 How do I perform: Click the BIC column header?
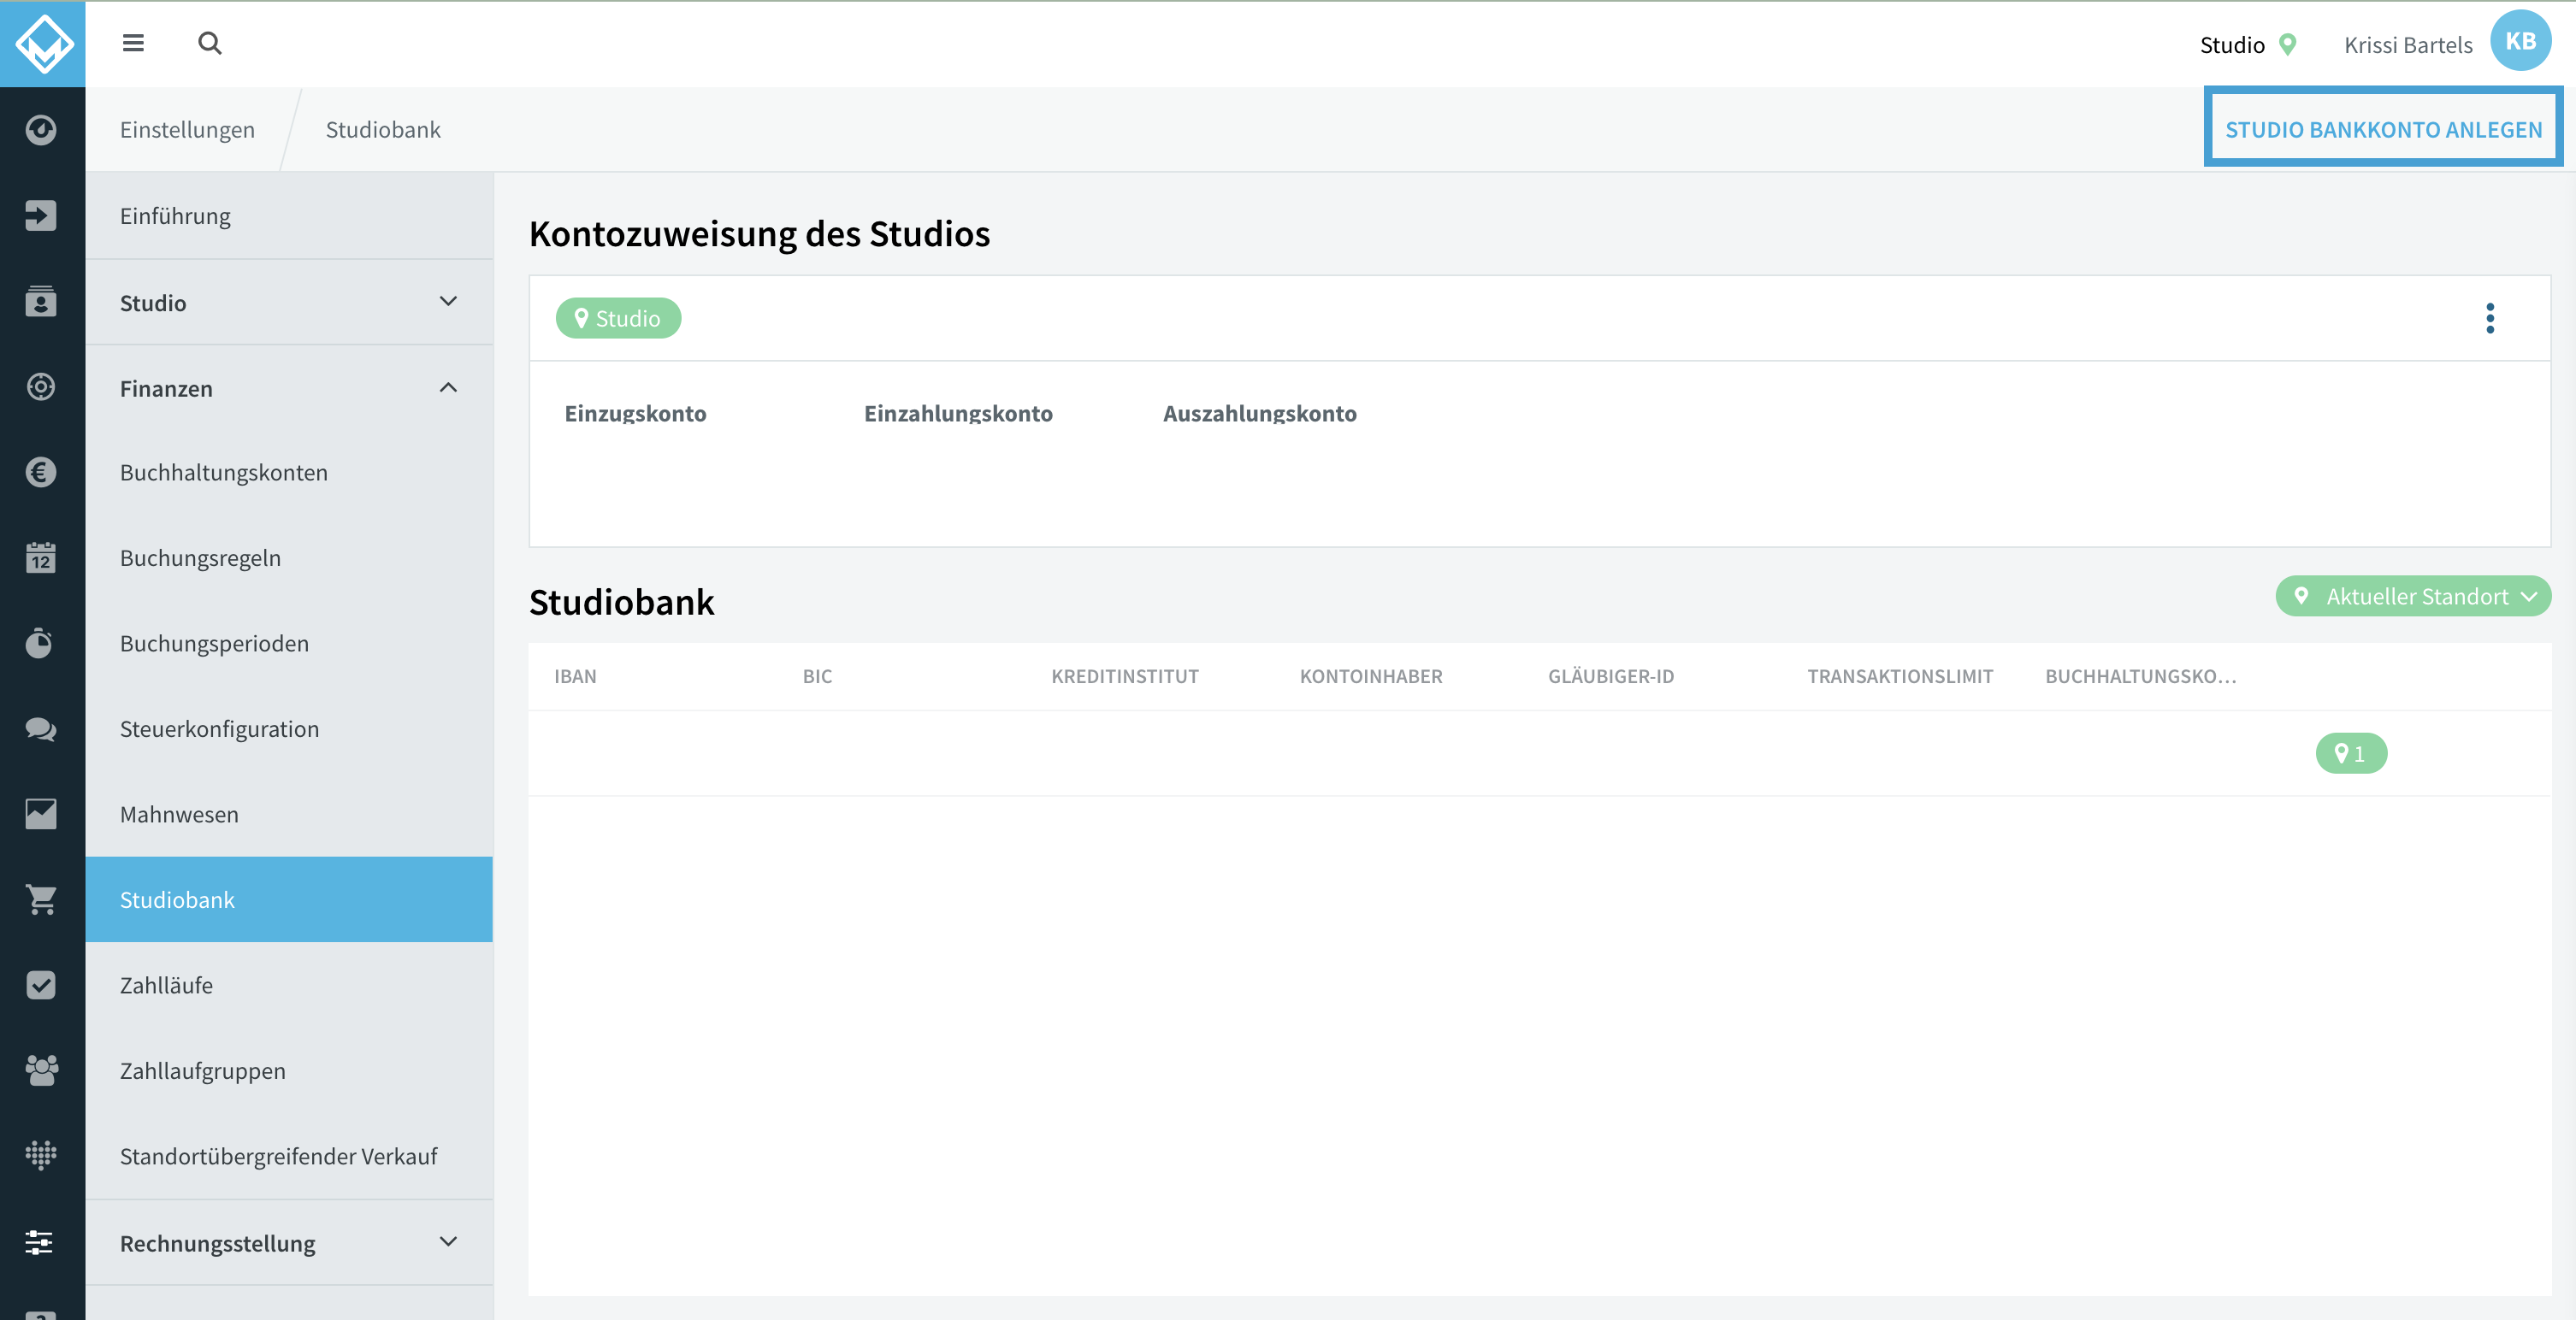[817, 677]
